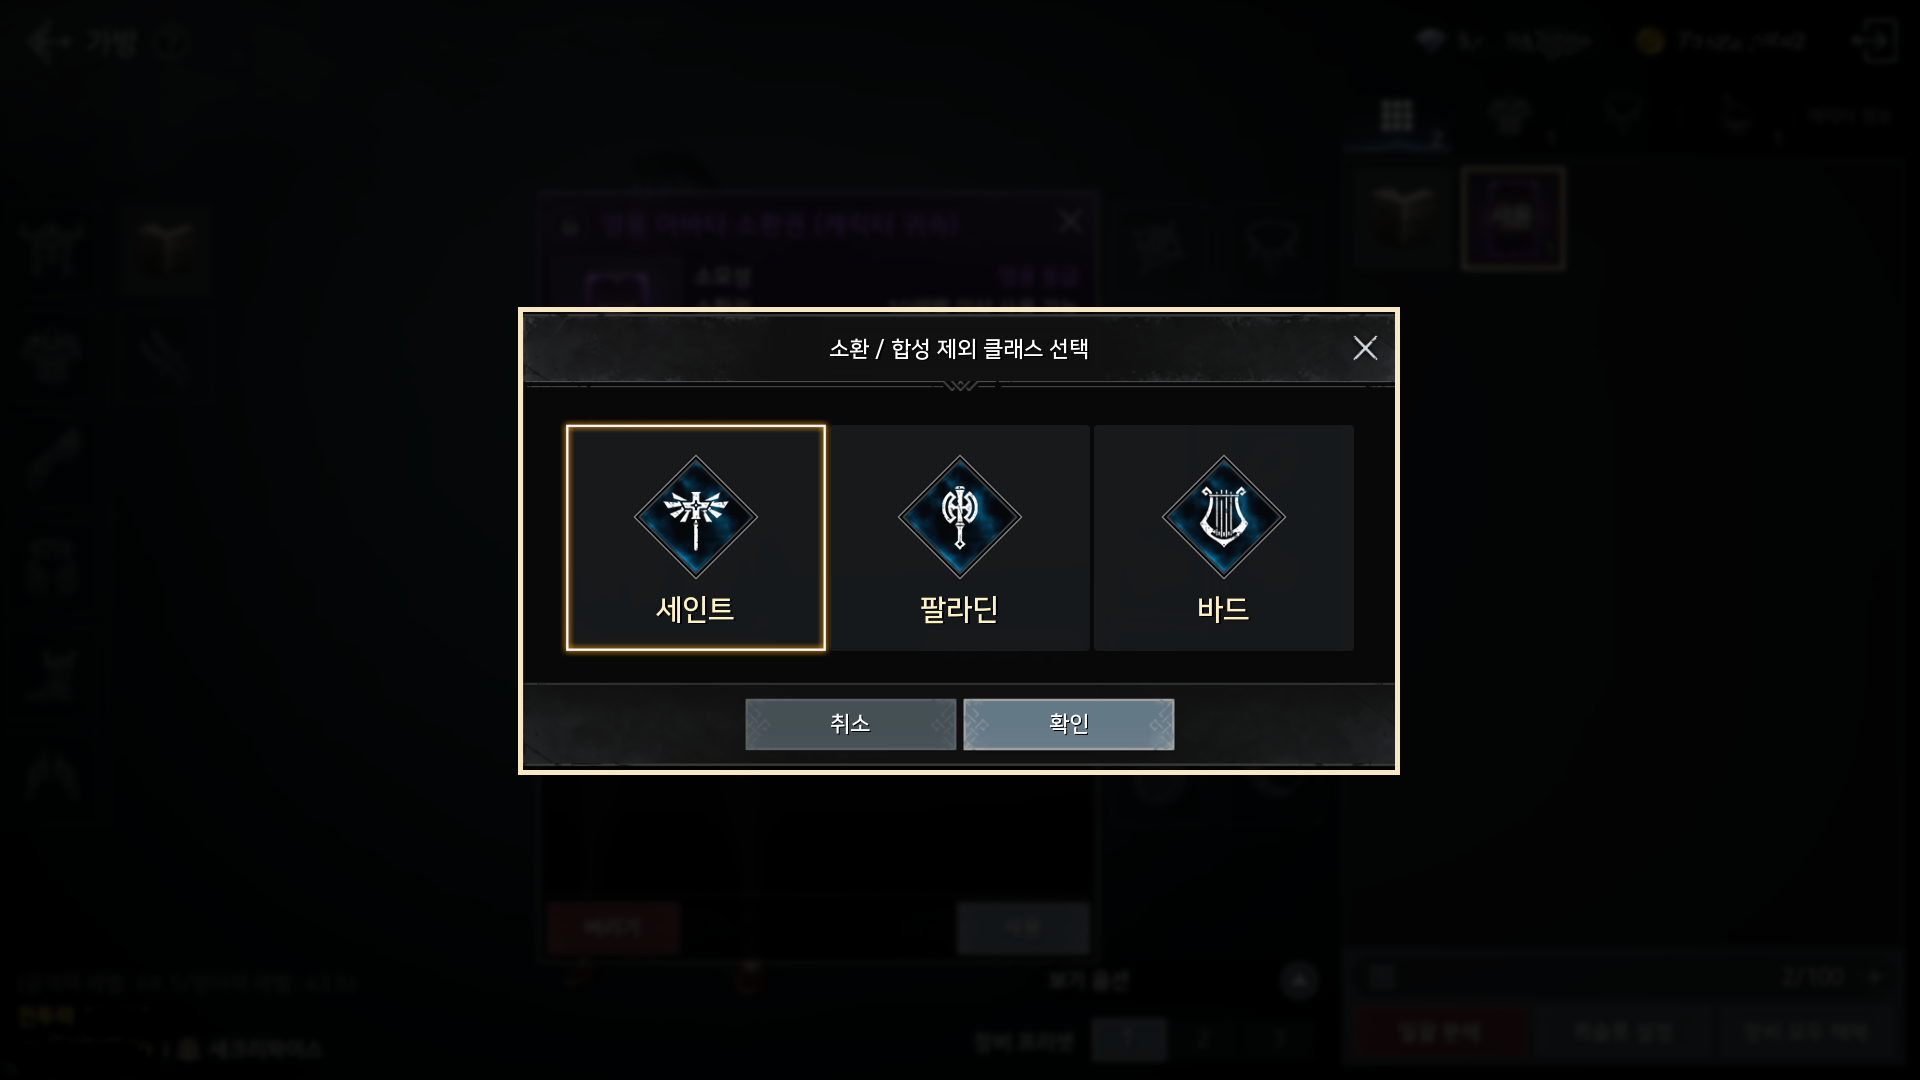
Task: Cancel with the 취소 button
Action: tap(850, 724)
